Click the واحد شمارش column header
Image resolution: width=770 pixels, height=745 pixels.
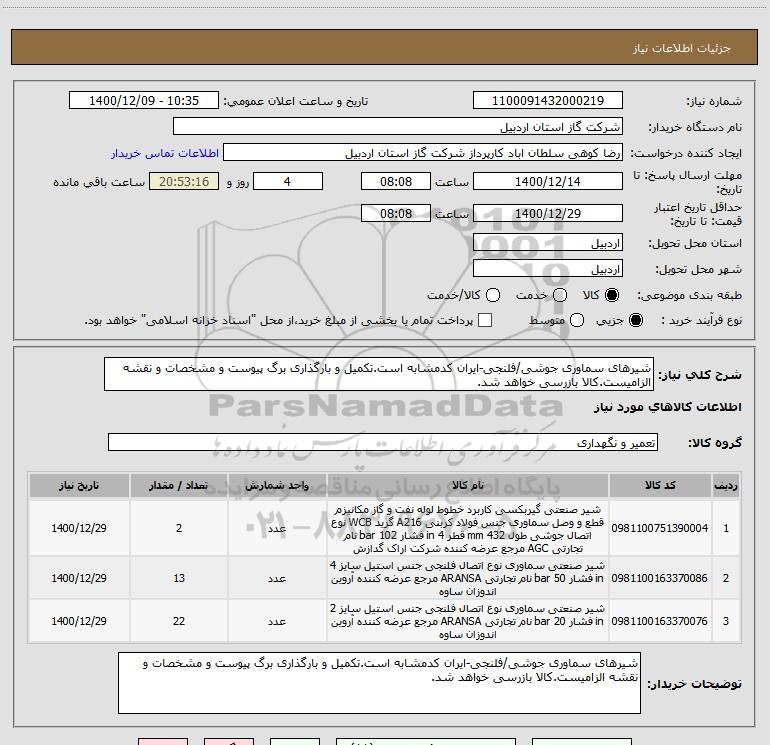click(277, 486)
